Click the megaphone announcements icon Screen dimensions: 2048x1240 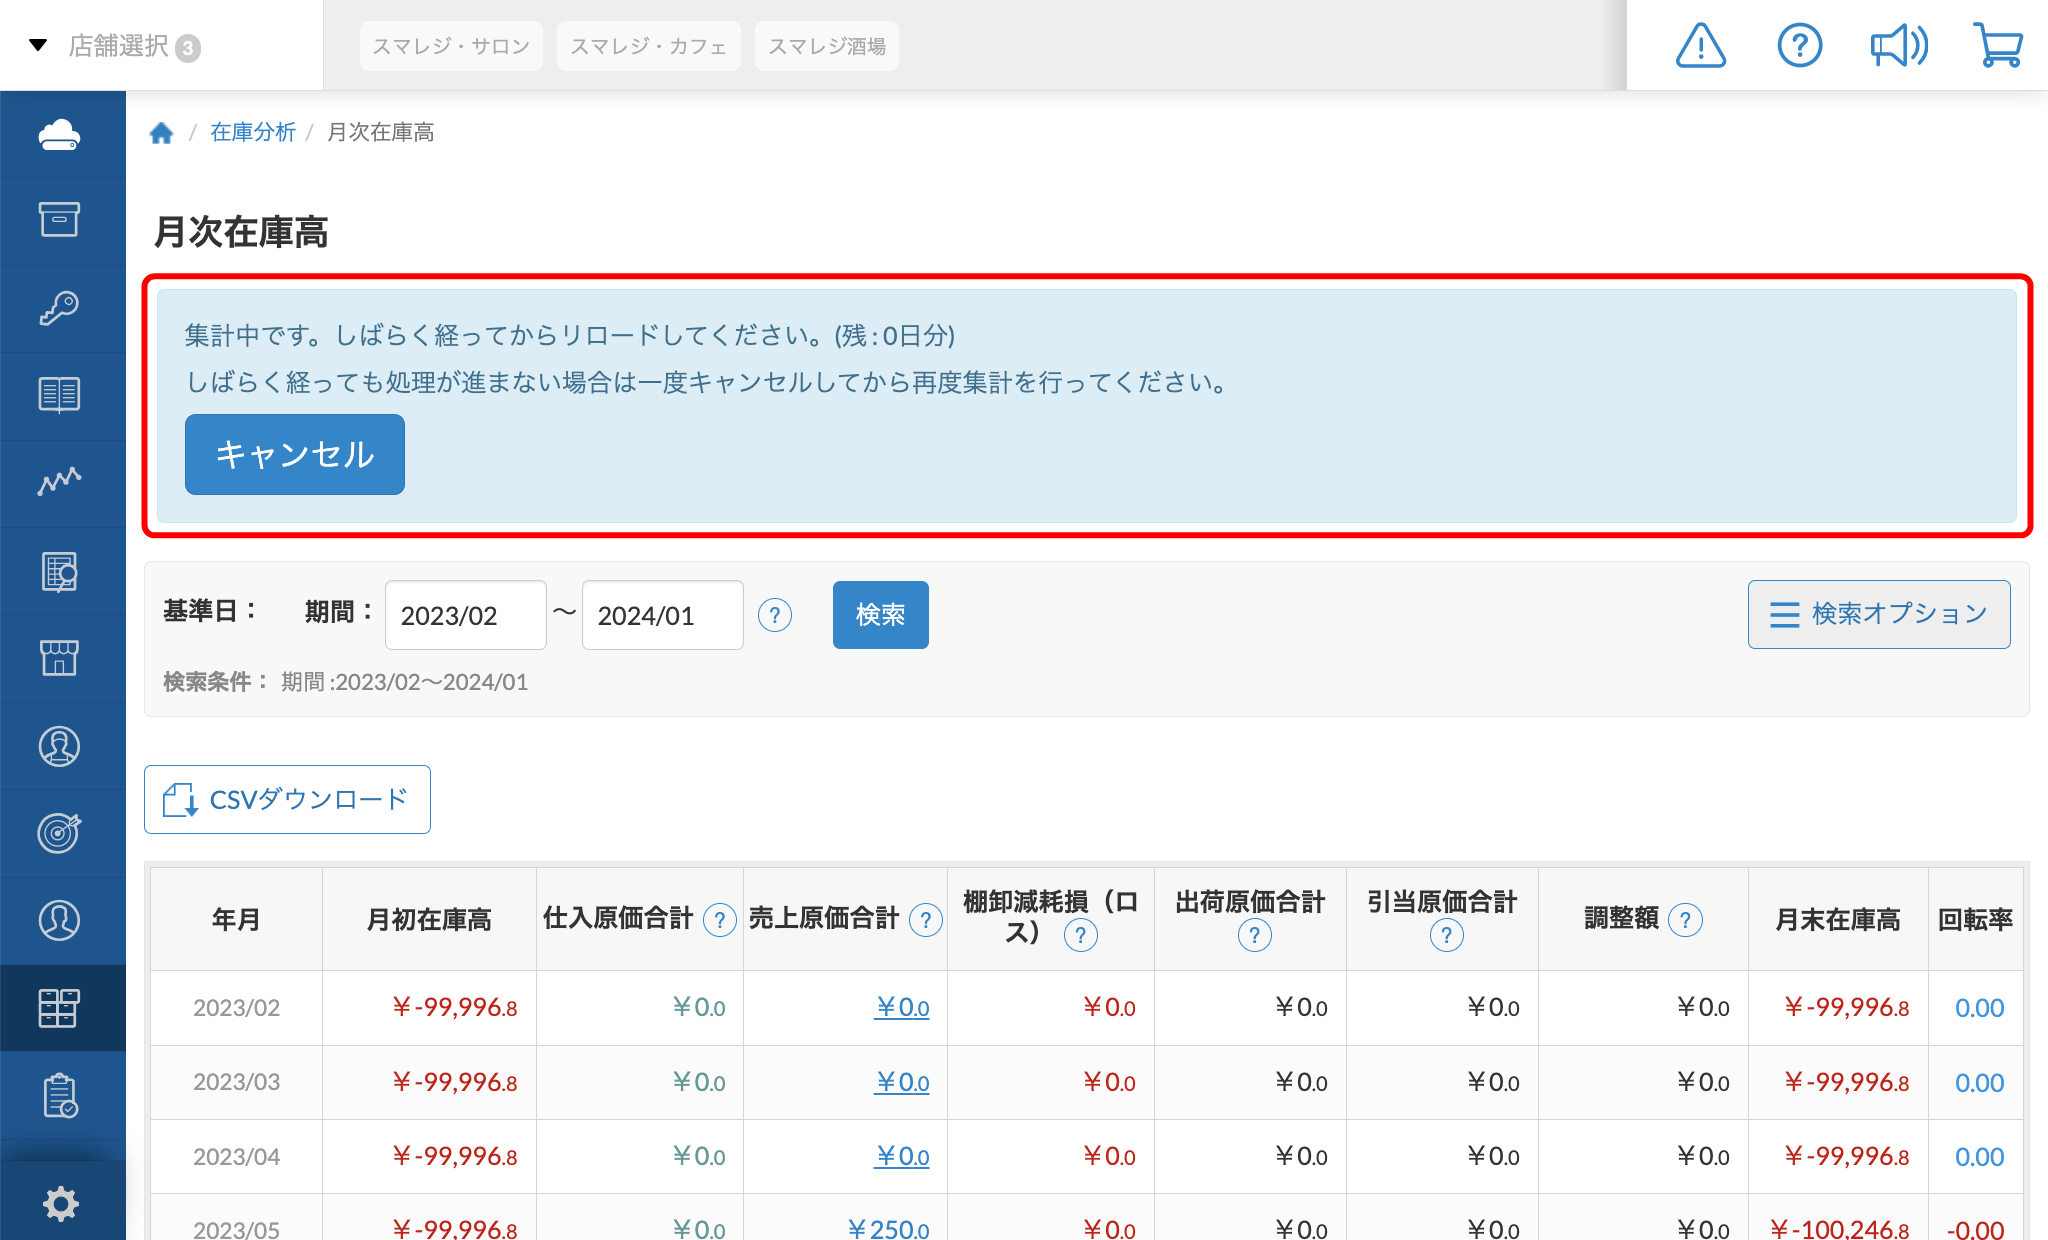1898,46
